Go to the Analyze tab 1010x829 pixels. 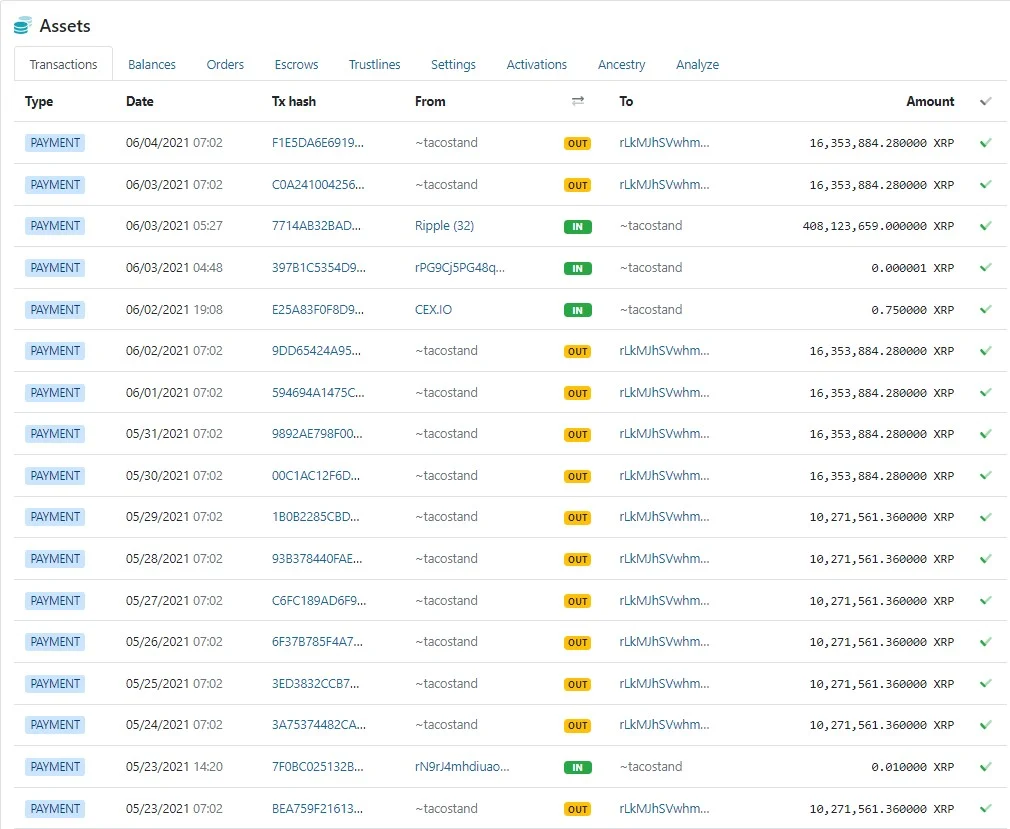(697, 64)
